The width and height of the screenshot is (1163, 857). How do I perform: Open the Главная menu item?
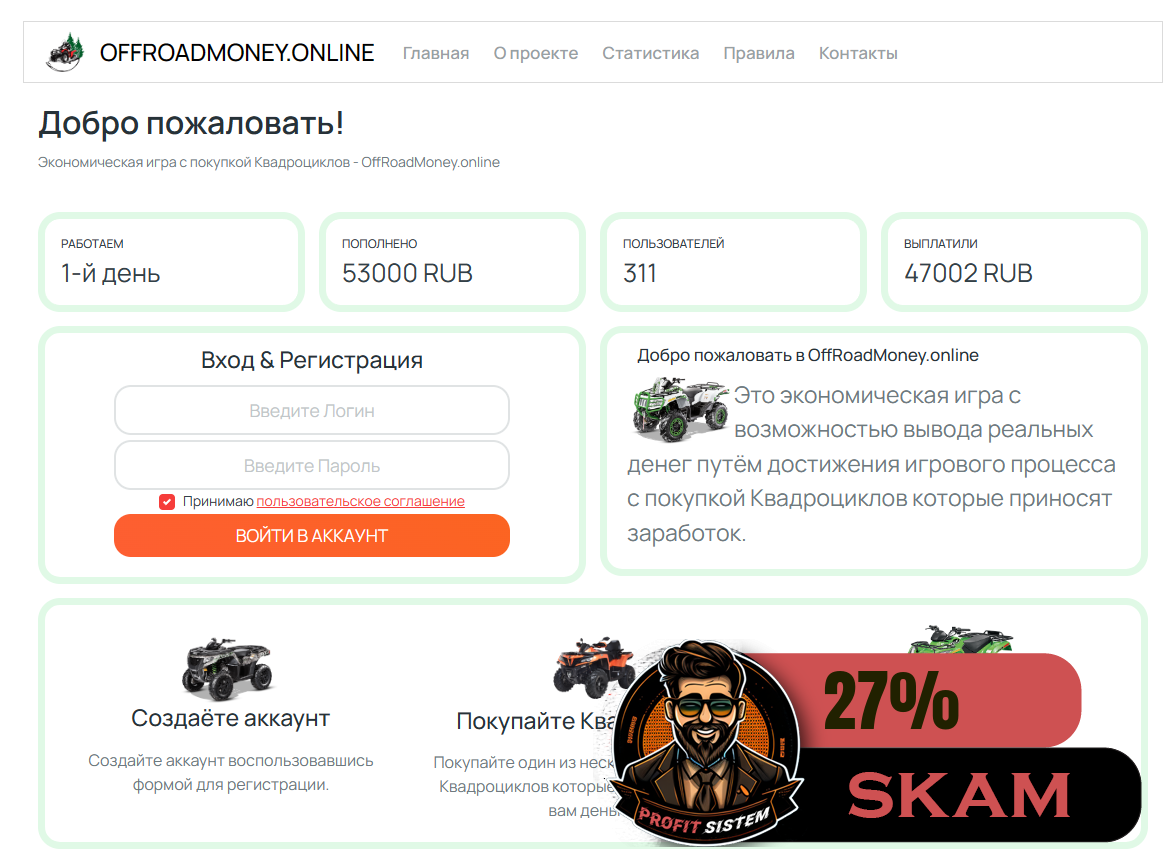[x=436, y=53]
